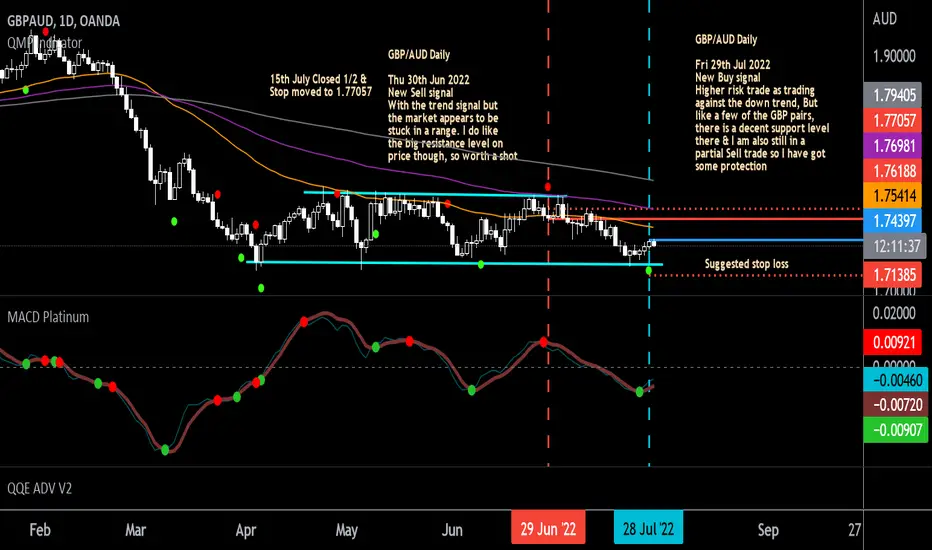Viewport: 932px width, 550px height.
Task: Select the 1.71385 stop loss price label
Action: click(895, 275)
